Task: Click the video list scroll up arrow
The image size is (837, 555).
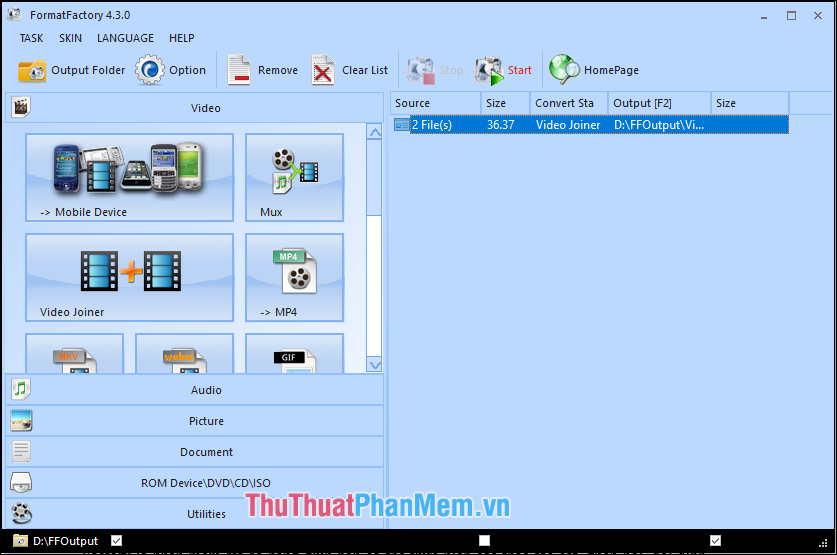Action: click(x=374, y=132)
